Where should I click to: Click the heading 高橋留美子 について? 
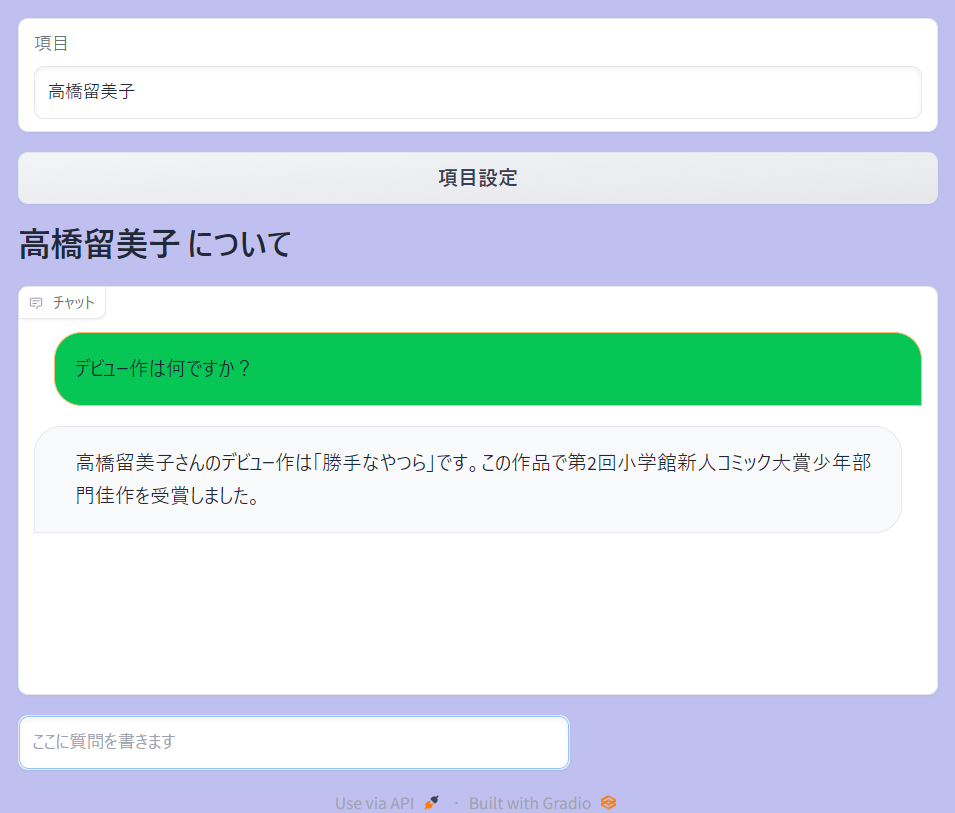click(155, 244)
